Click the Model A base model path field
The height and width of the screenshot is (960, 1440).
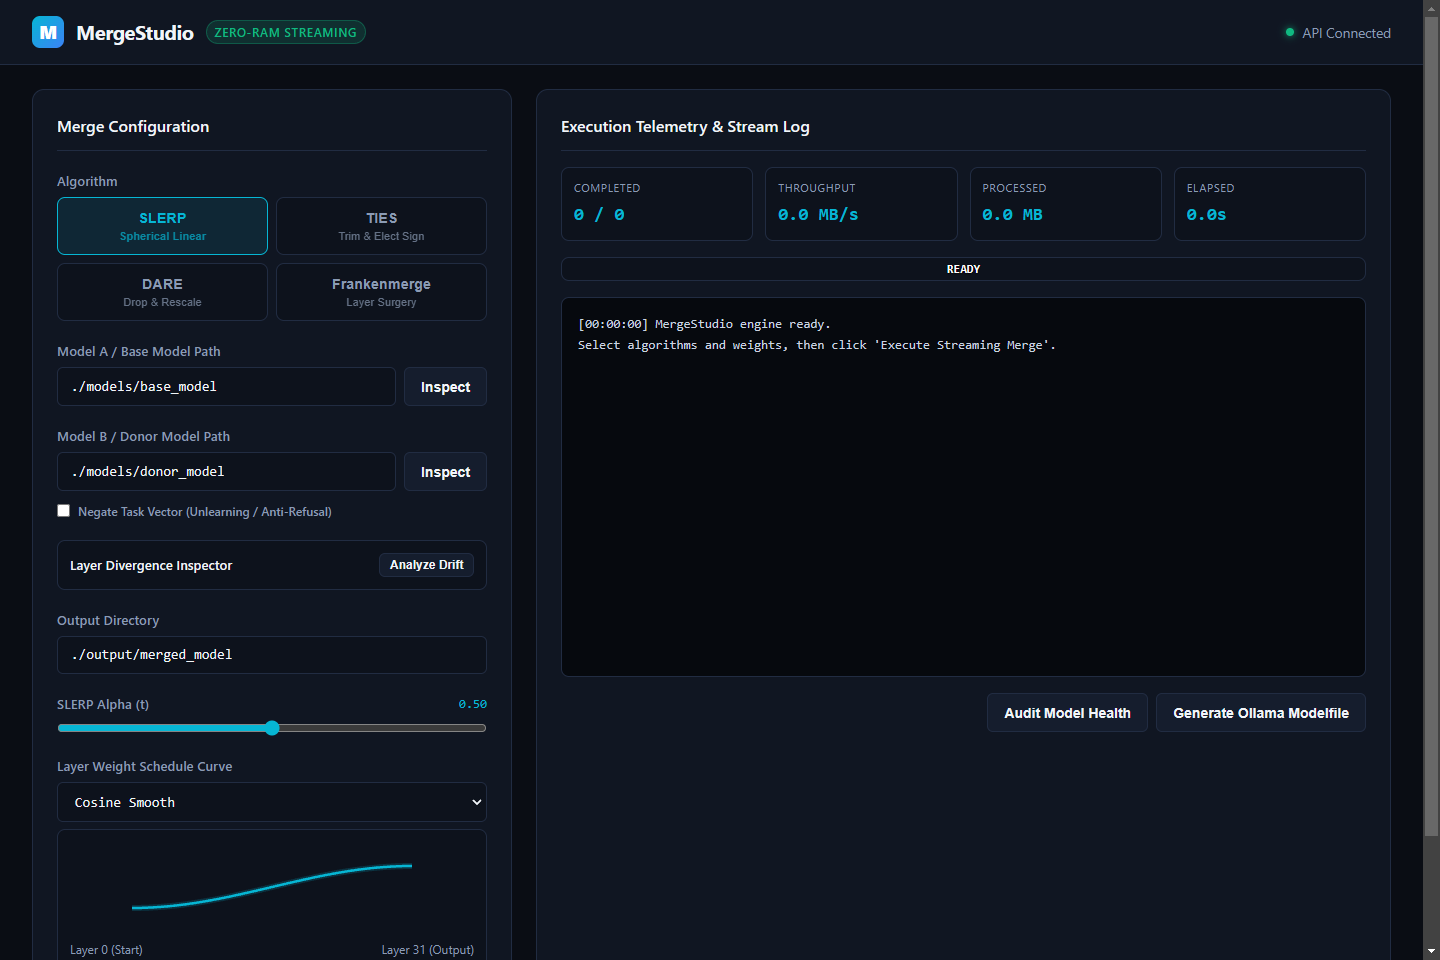pyautogui.click(x=226, y=387)
